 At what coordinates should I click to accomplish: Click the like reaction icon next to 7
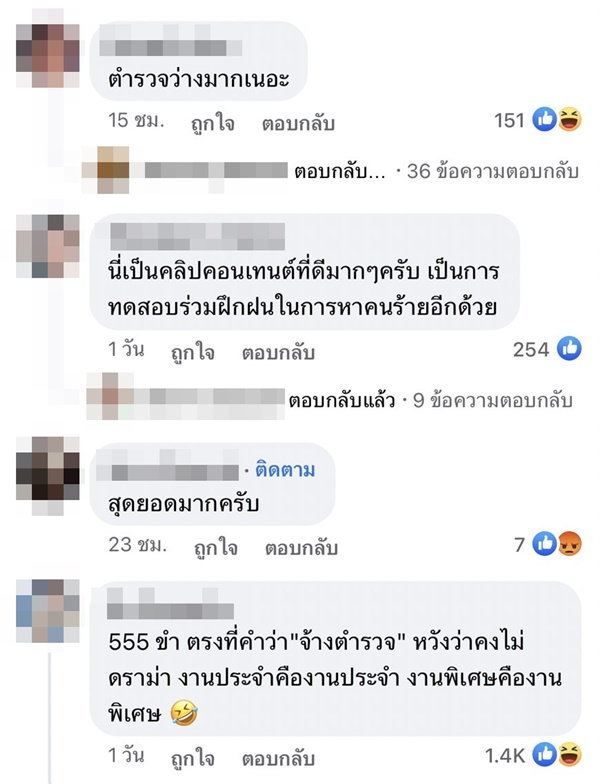[544, 544]
